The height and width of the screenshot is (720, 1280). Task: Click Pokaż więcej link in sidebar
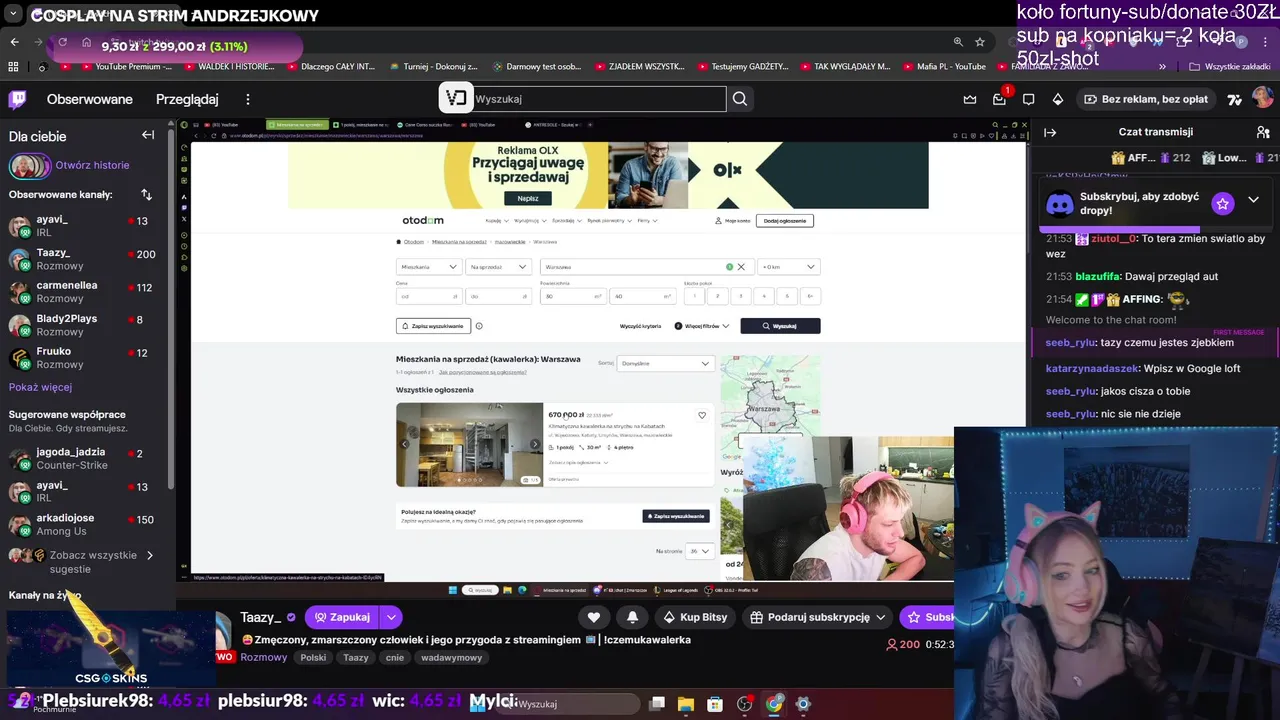click(x=40, y=387)
